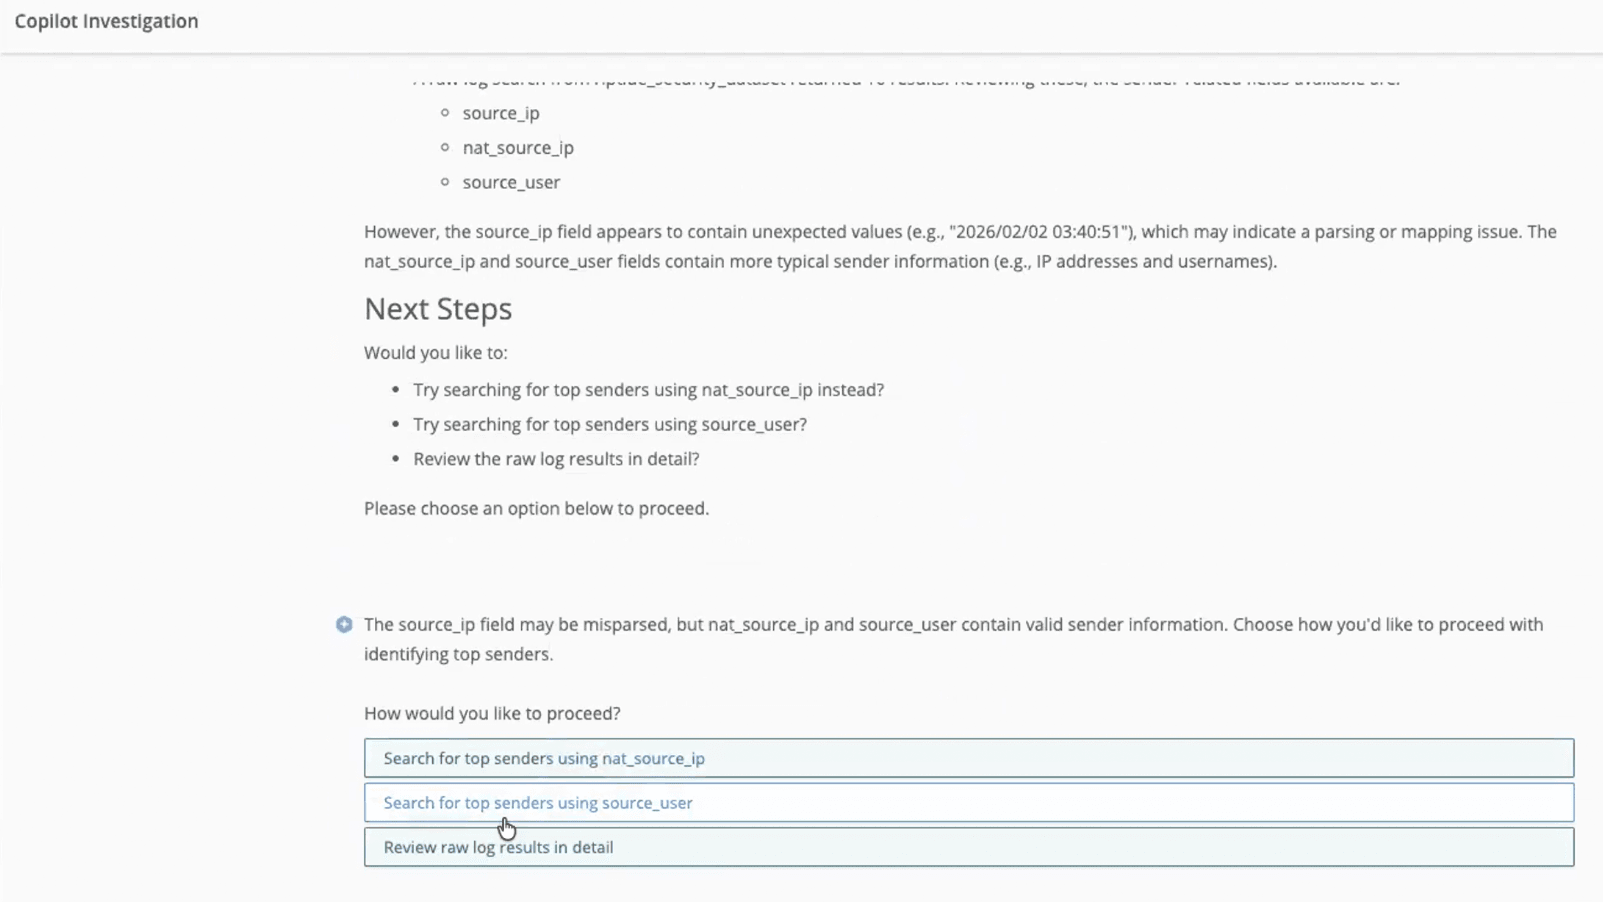
Task: Click the Copilot Investigation title
Action: (x=106, y=21)
